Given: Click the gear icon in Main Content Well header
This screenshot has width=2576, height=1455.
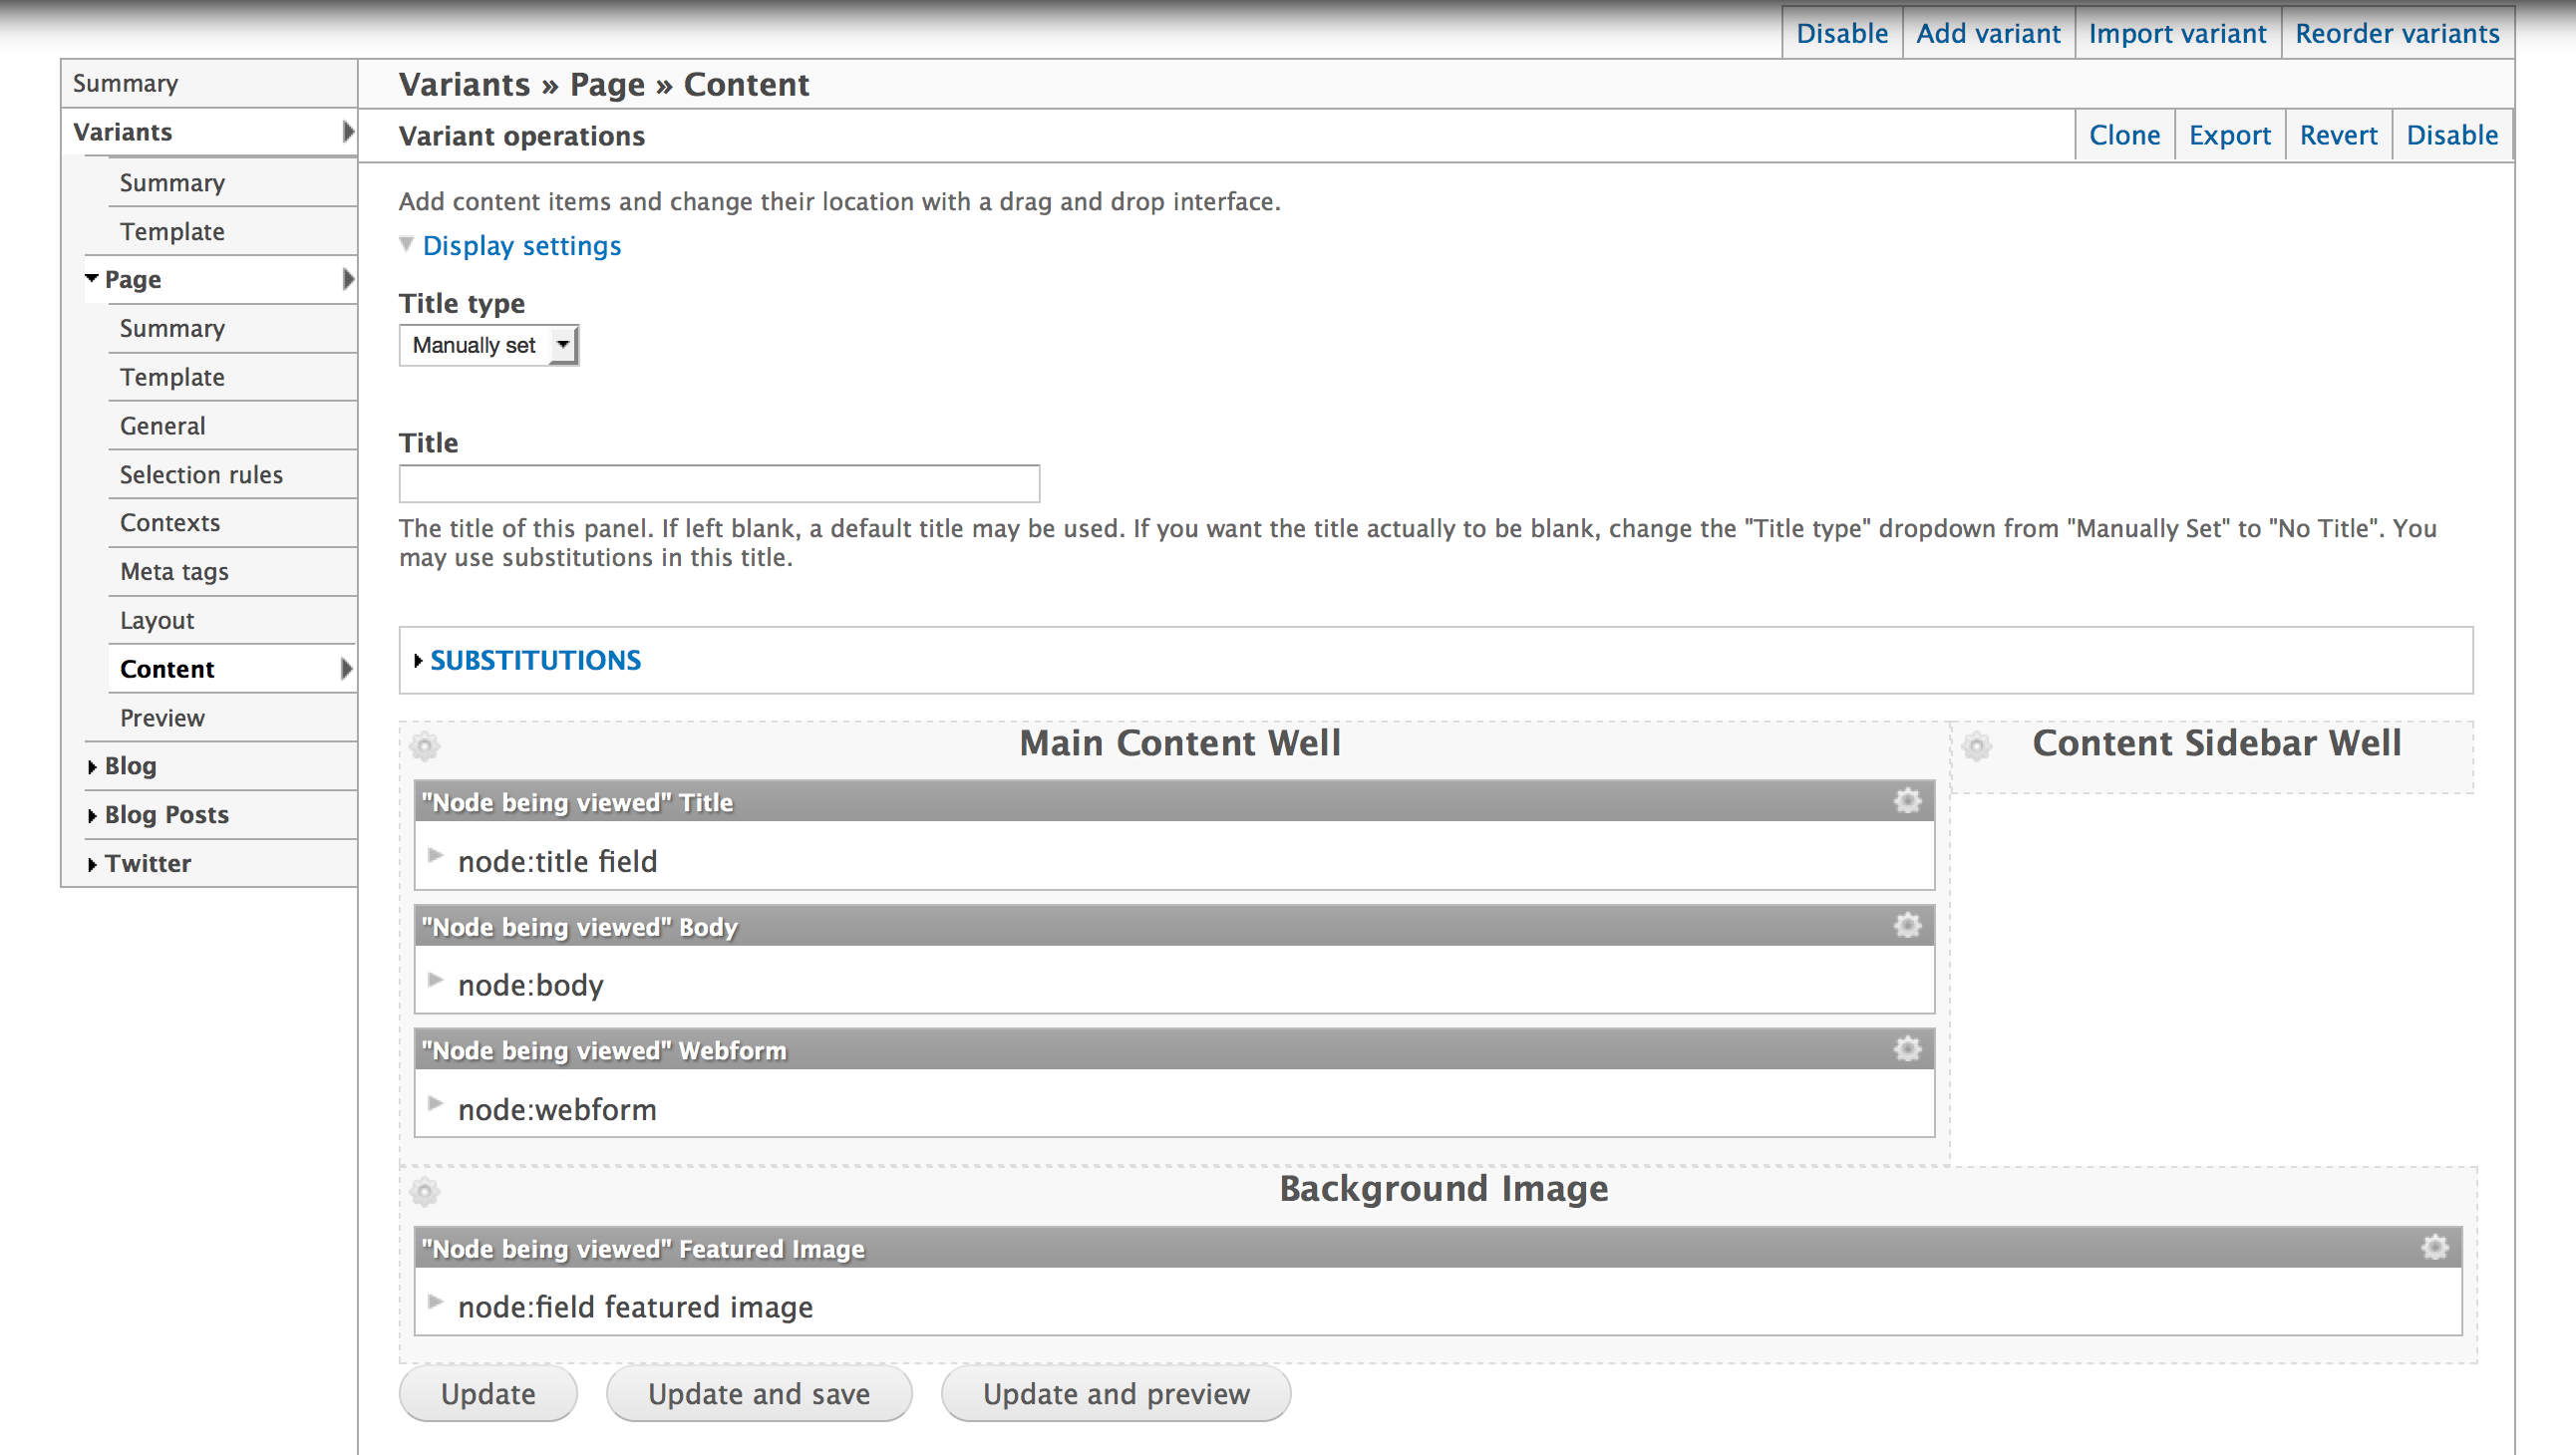Looking at the screenshot, I should coord(423,744).
